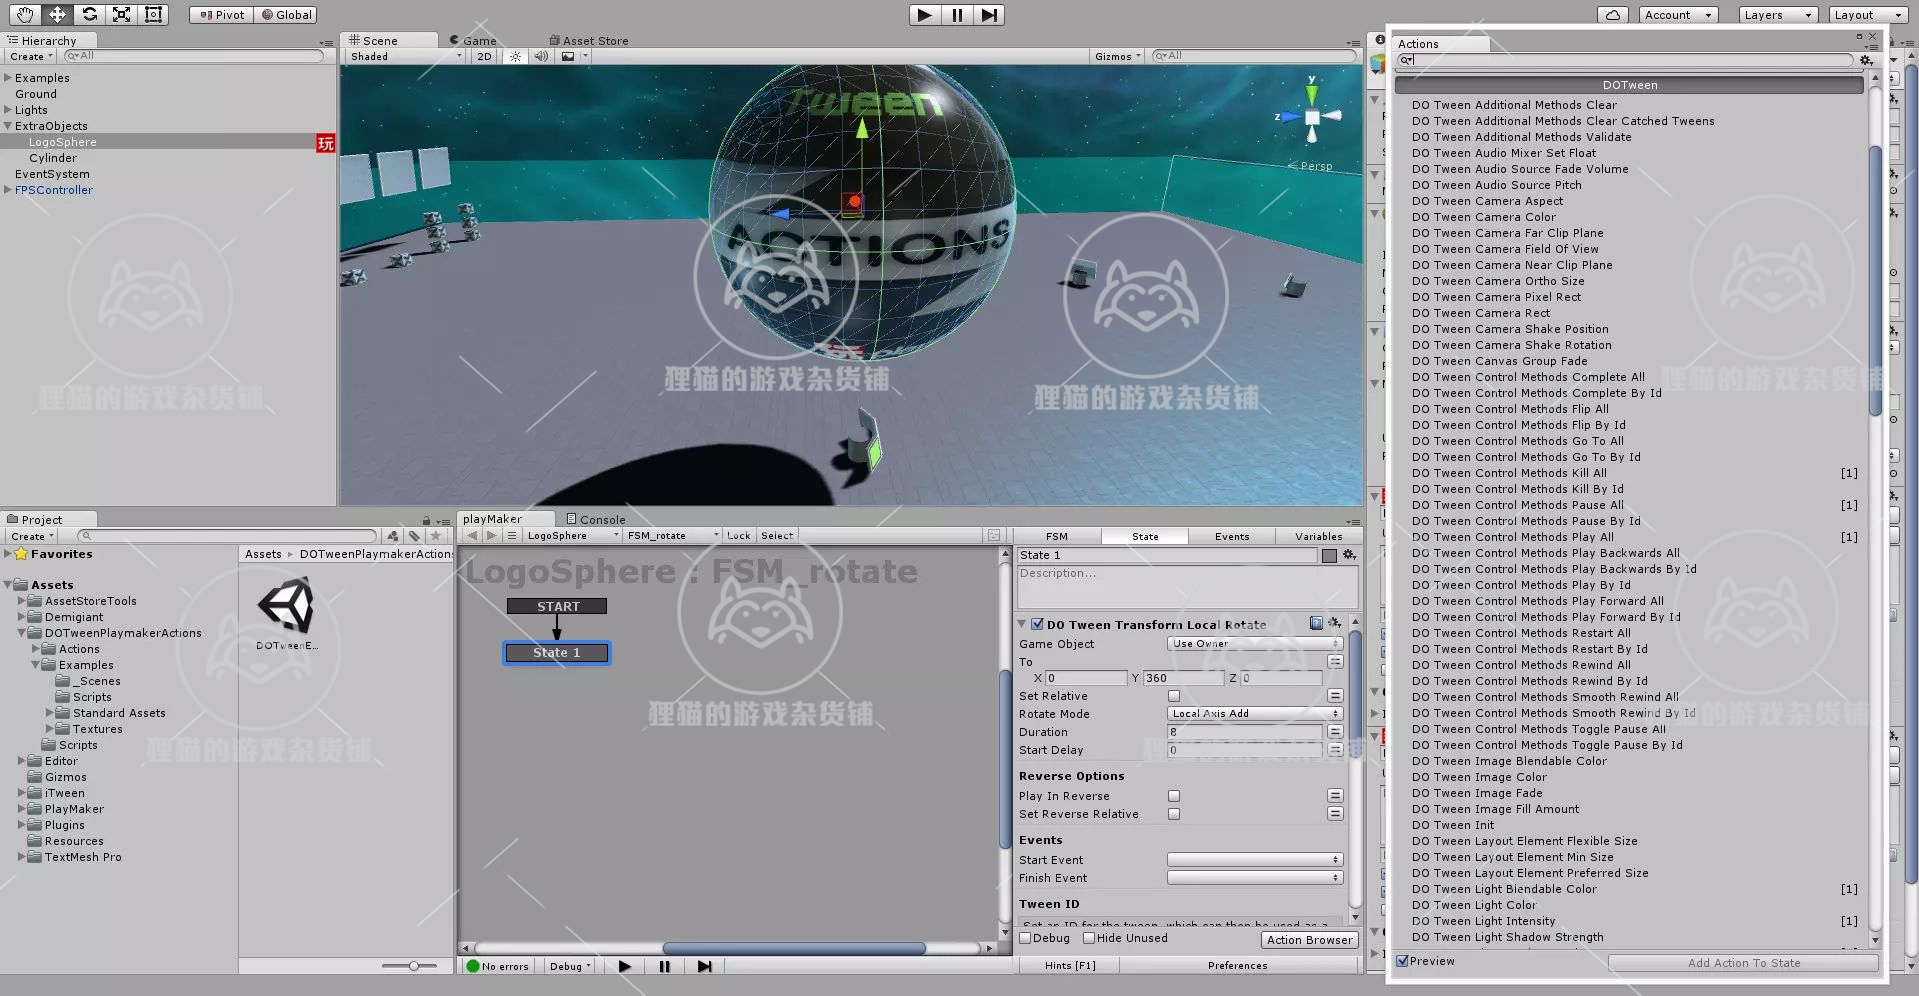Image resolution: width=1919 pixels, height=996 pixels.
Task: Select the Textures folder in Project
Action: [98, 729]
